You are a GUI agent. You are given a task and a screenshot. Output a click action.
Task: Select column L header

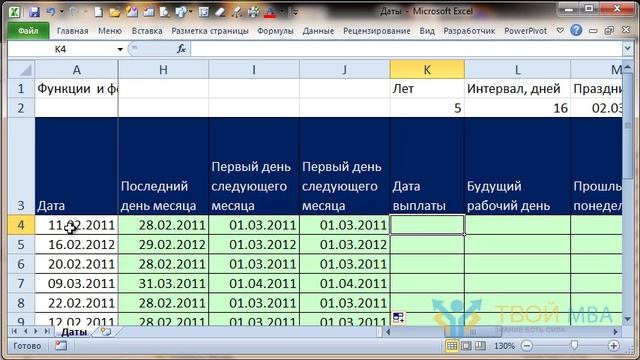pos(518,69)
